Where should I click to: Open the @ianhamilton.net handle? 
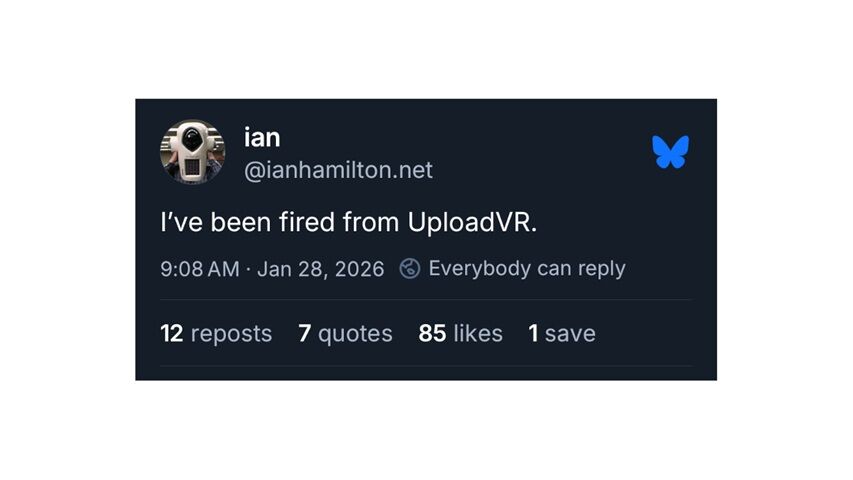click(x=338, y=170)
